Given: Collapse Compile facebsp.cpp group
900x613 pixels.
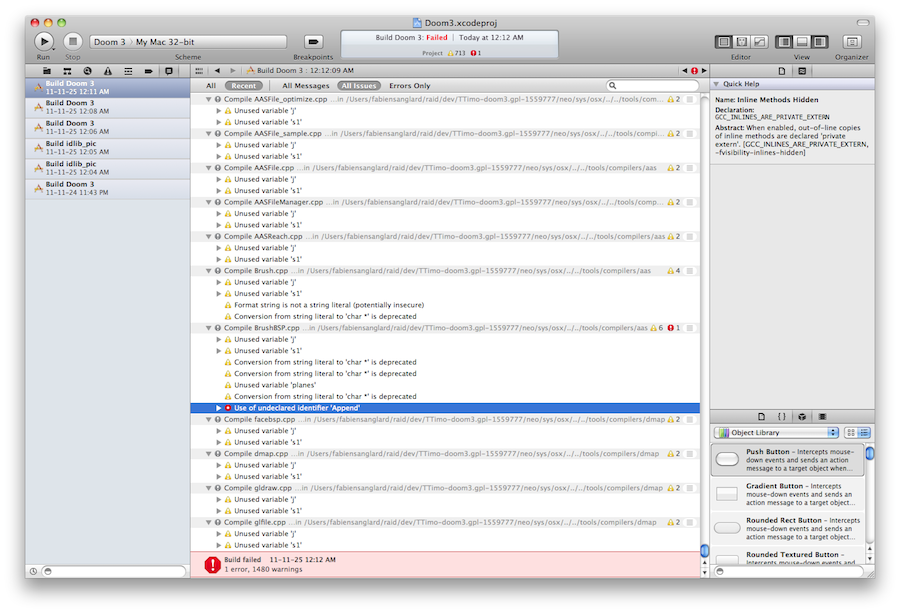Looking at the screenshot, I should click(209, 420).
